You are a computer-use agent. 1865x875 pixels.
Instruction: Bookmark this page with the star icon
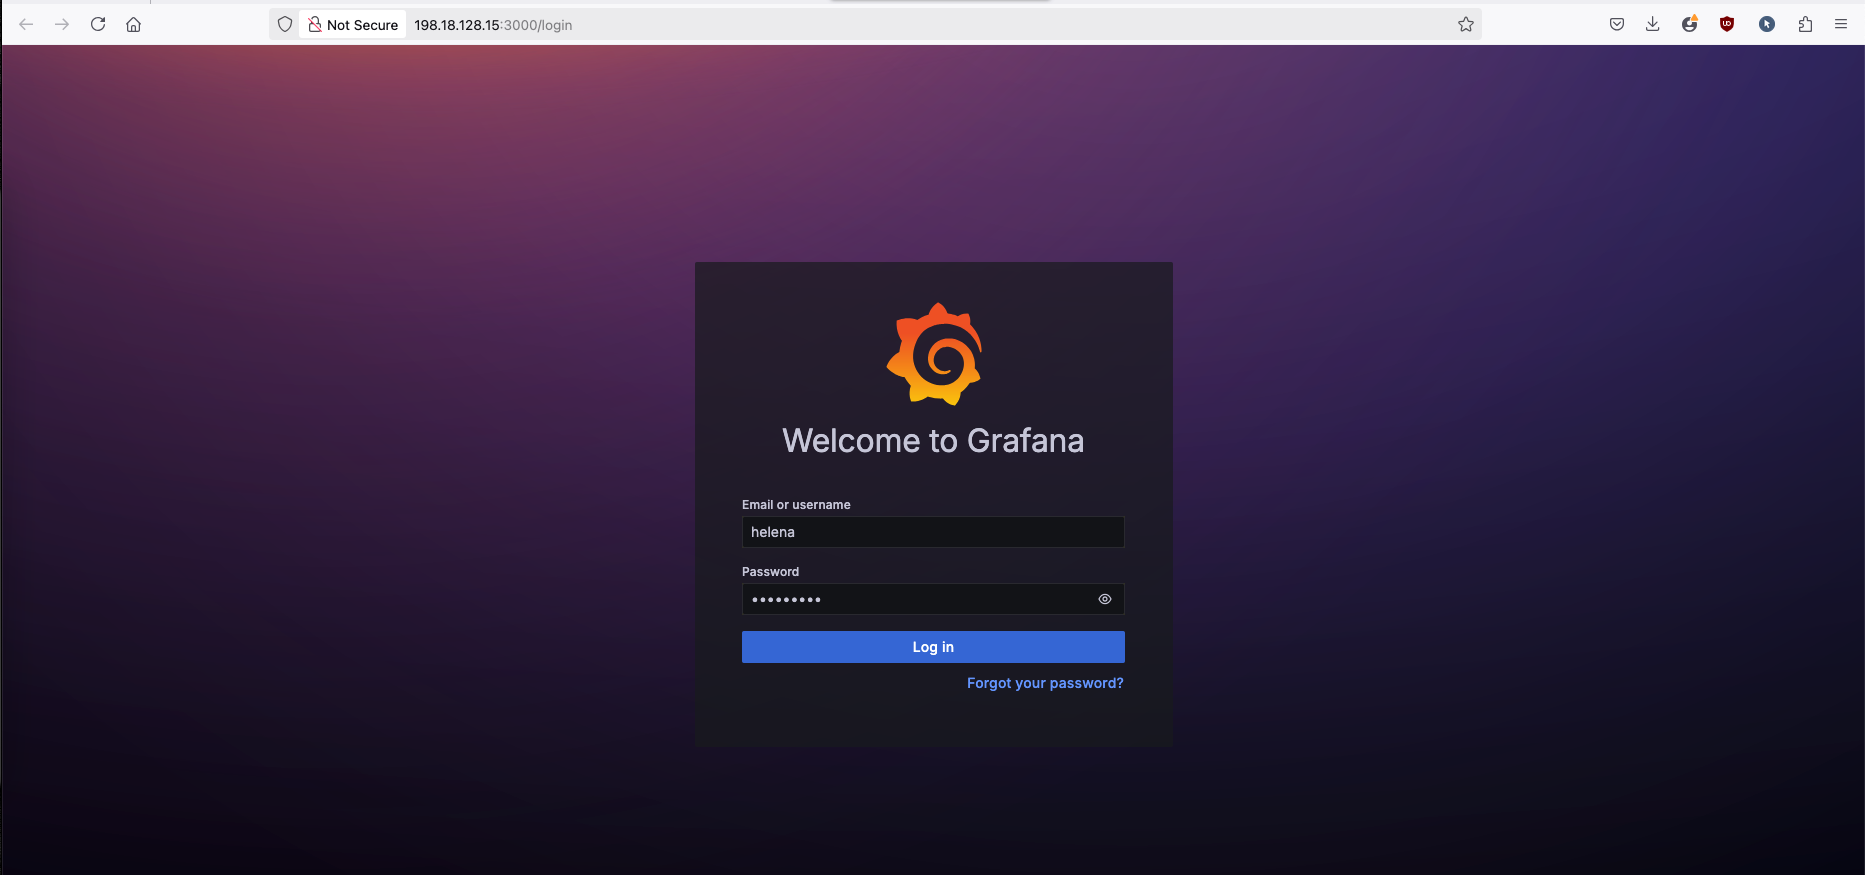pos(1465,24)
